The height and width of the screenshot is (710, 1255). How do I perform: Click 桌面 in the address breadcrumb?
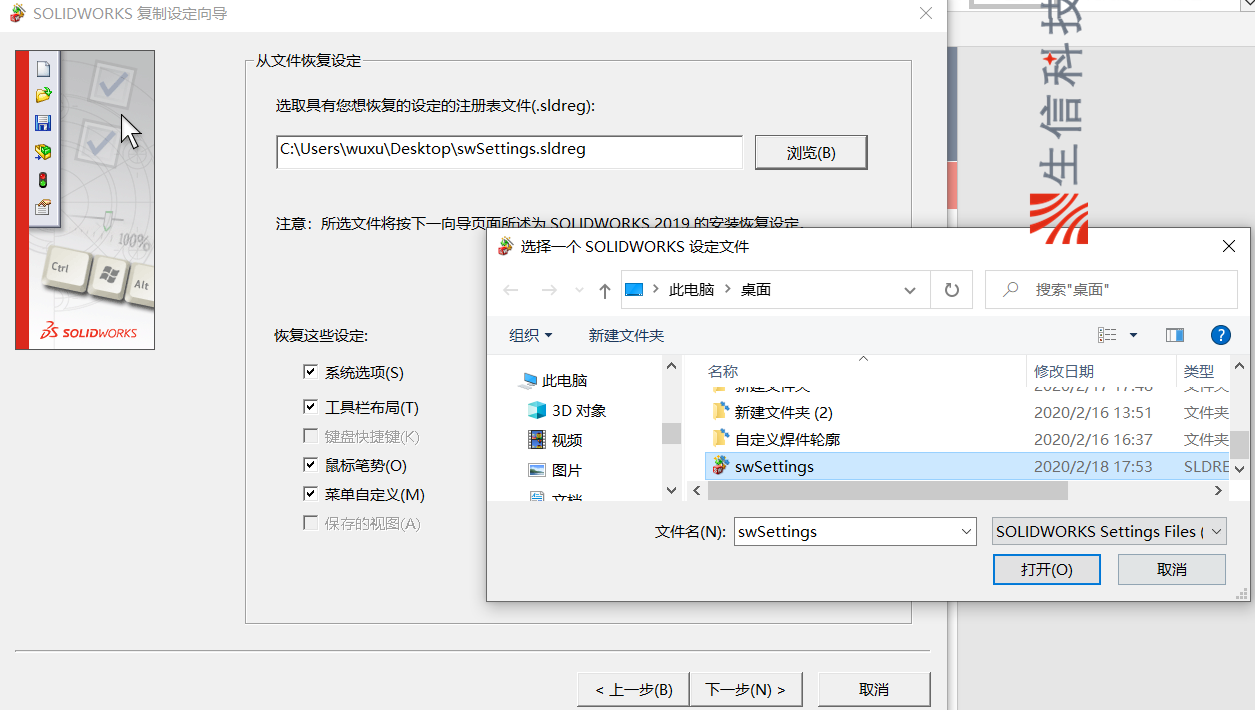point(756,290)
